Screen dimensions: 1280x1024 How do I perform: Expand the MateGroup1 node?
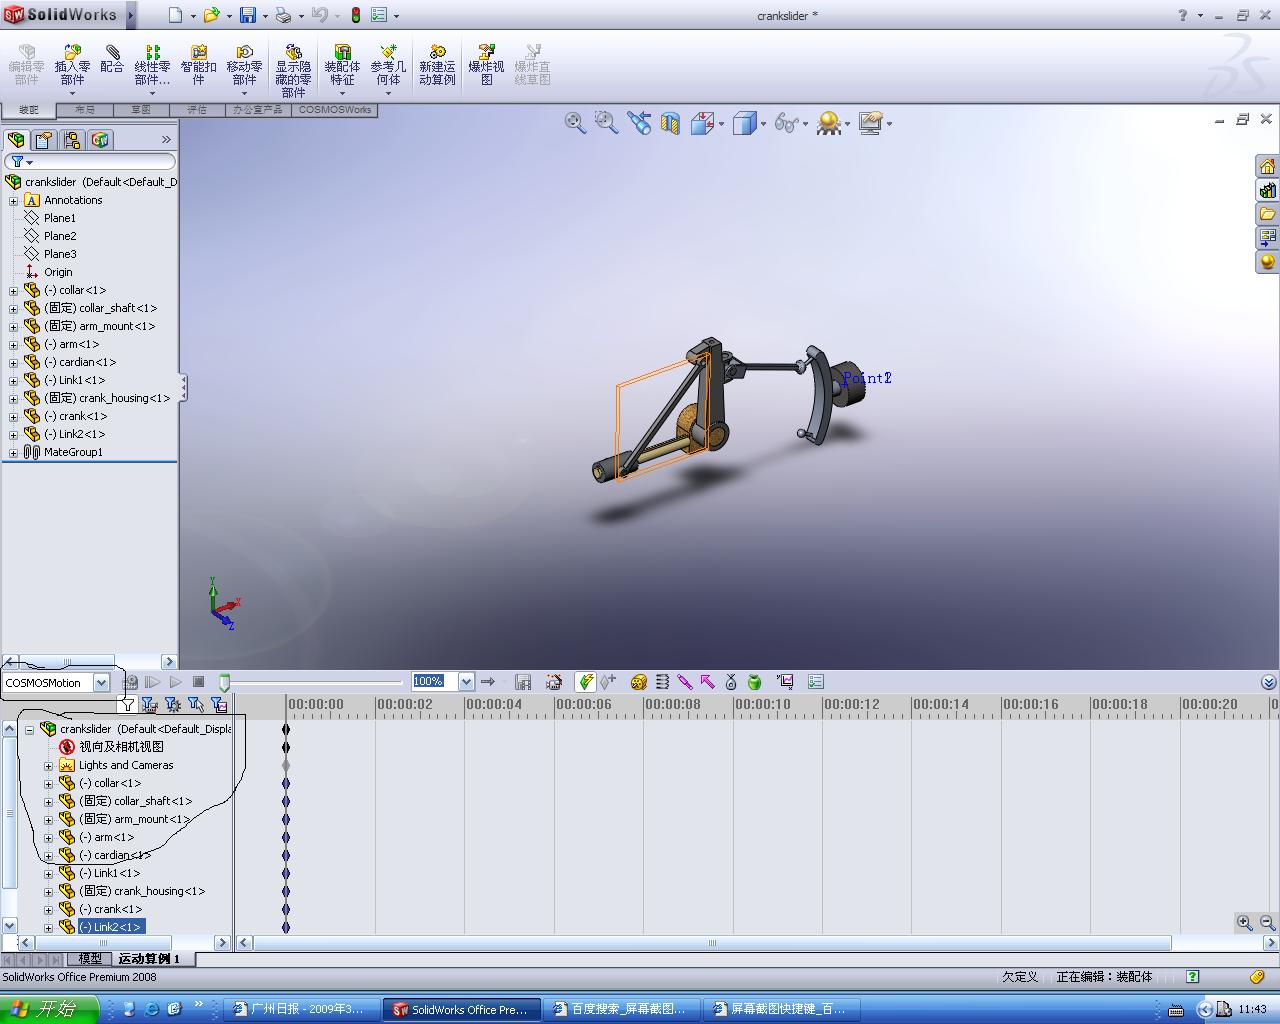[x=14, y=452]
